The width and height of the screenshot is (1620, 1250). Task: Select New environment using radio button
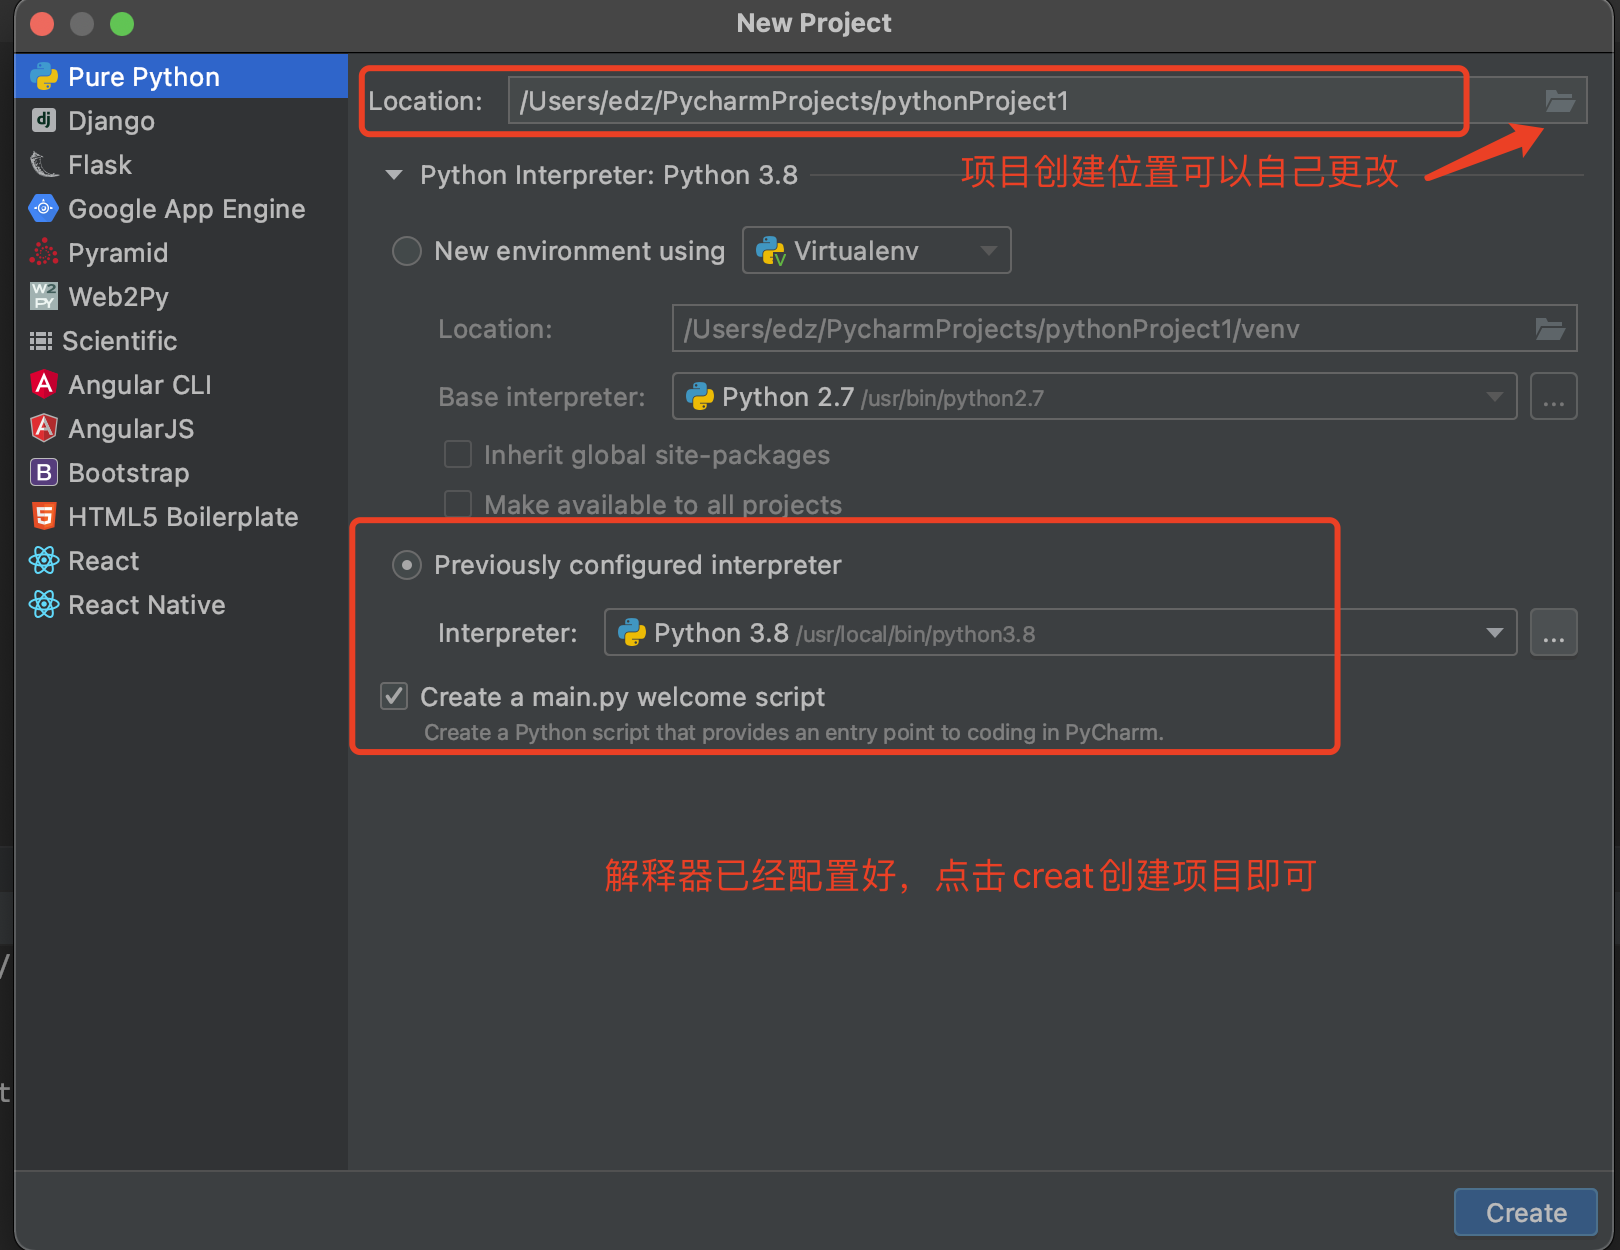[x=407, y=251]
